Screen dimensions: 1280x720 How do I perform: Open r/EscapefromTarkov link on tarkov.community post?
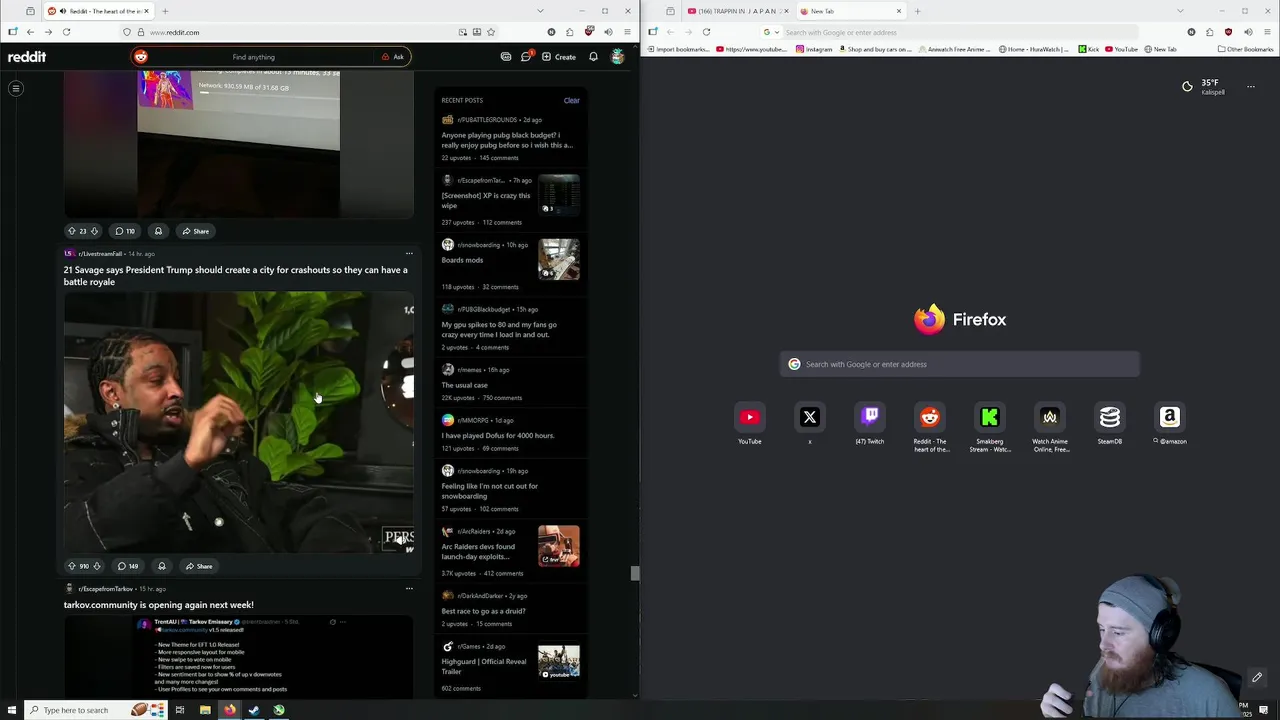[x=105, y=589]
